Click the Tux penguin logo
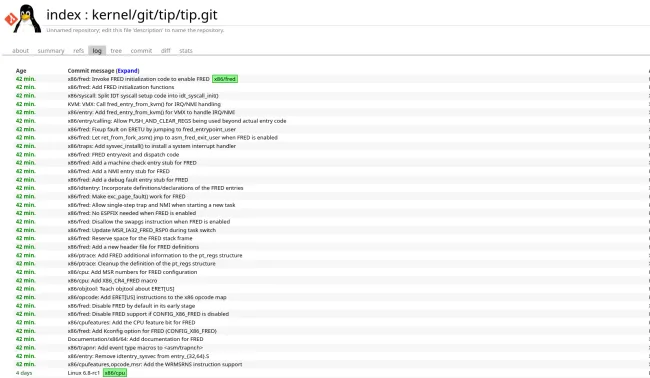This screenshot has width=650, height=378. [x=28, y=19]
